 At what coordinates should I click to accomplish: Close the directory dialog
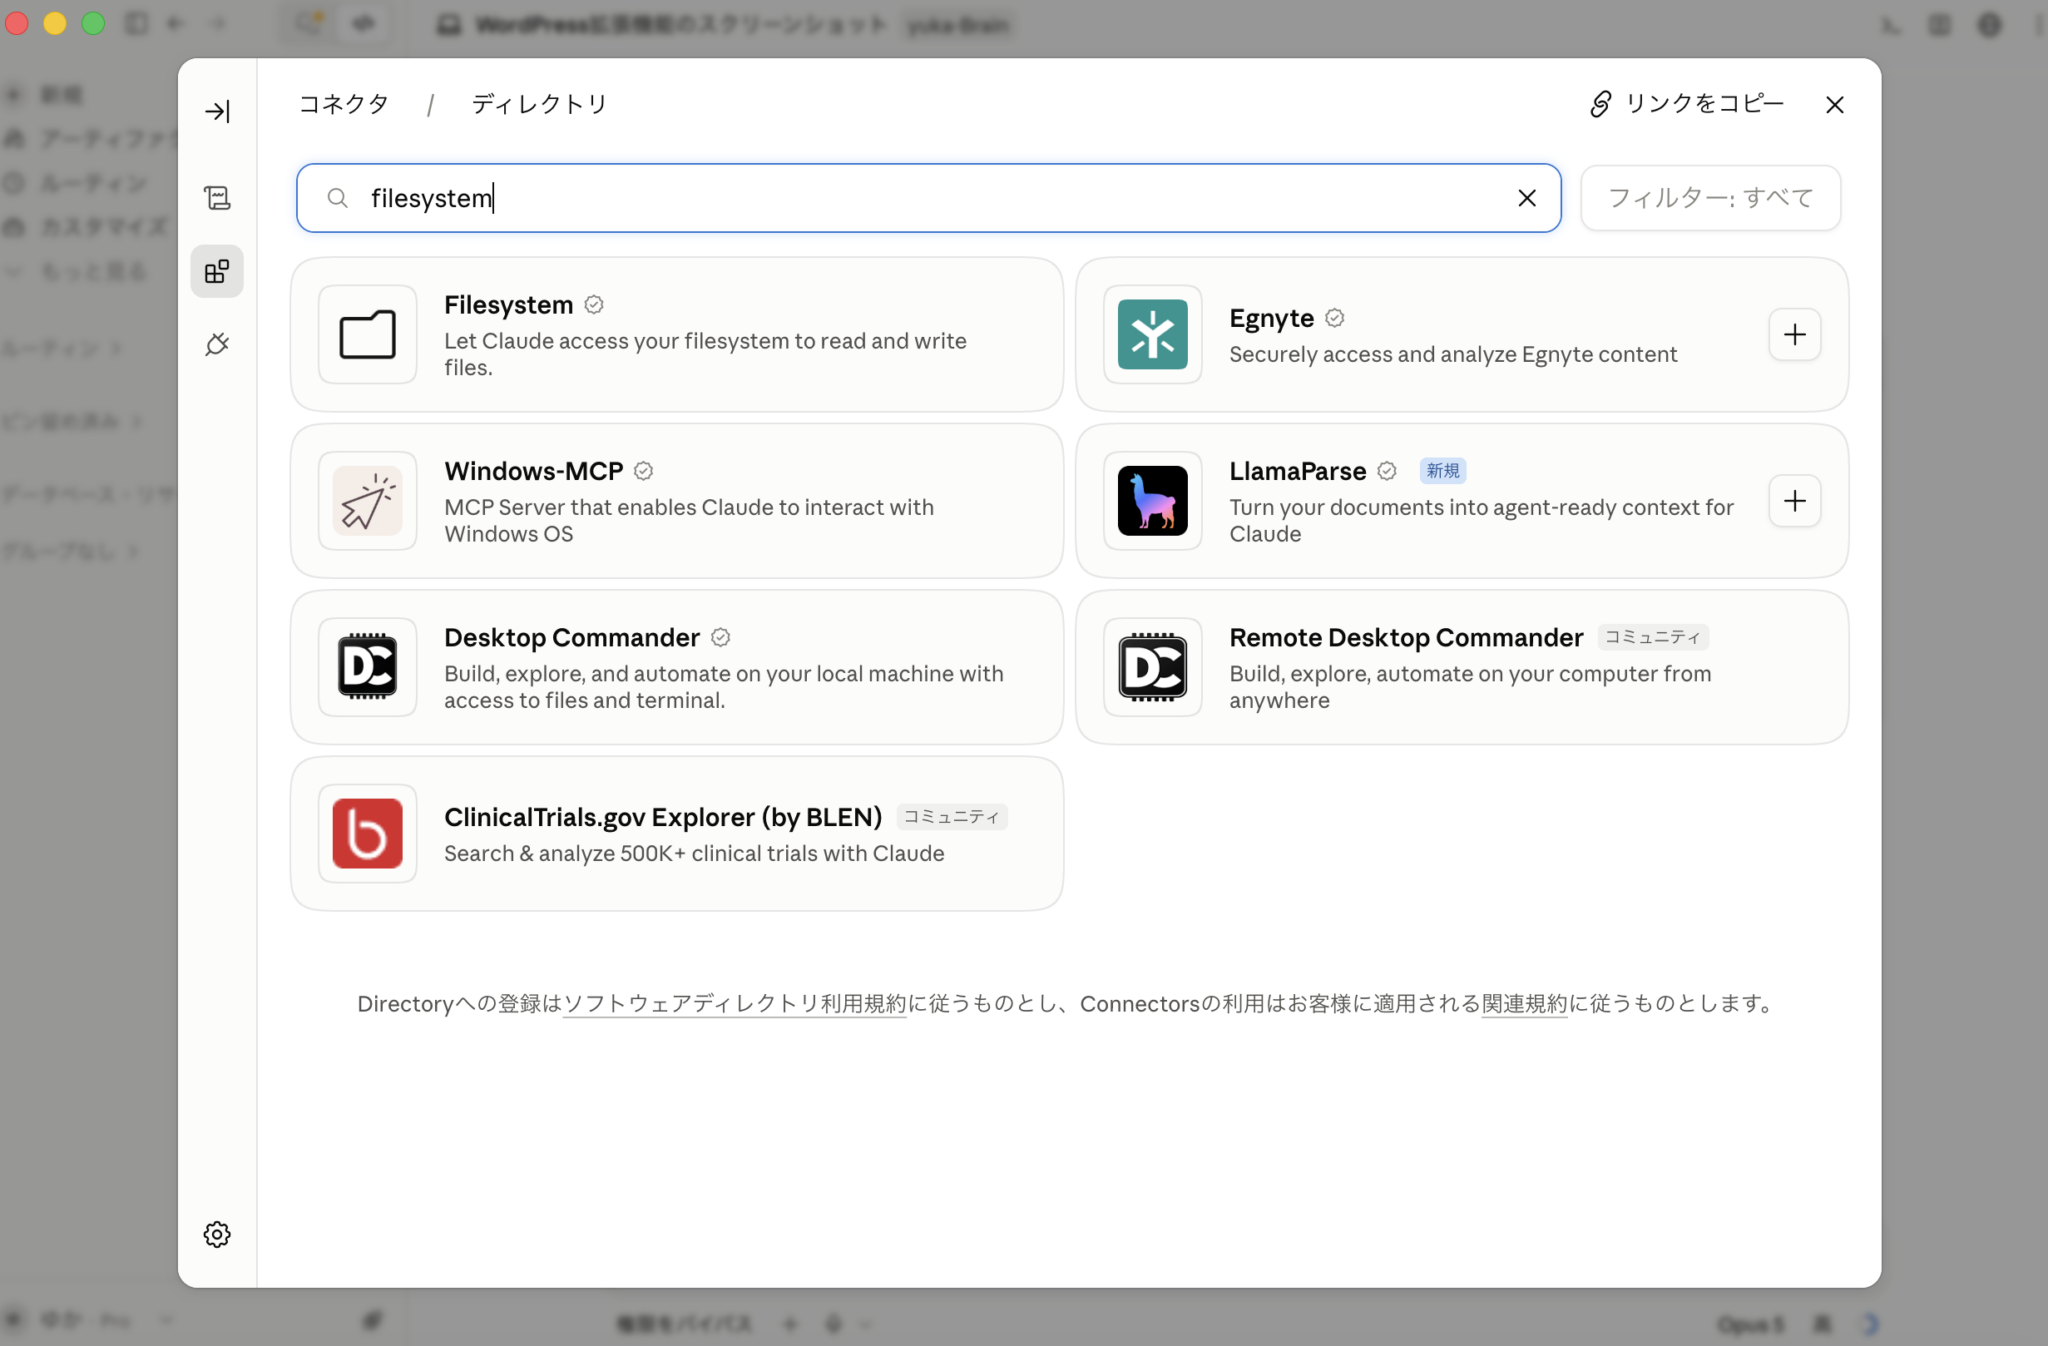pos(1834,105)
